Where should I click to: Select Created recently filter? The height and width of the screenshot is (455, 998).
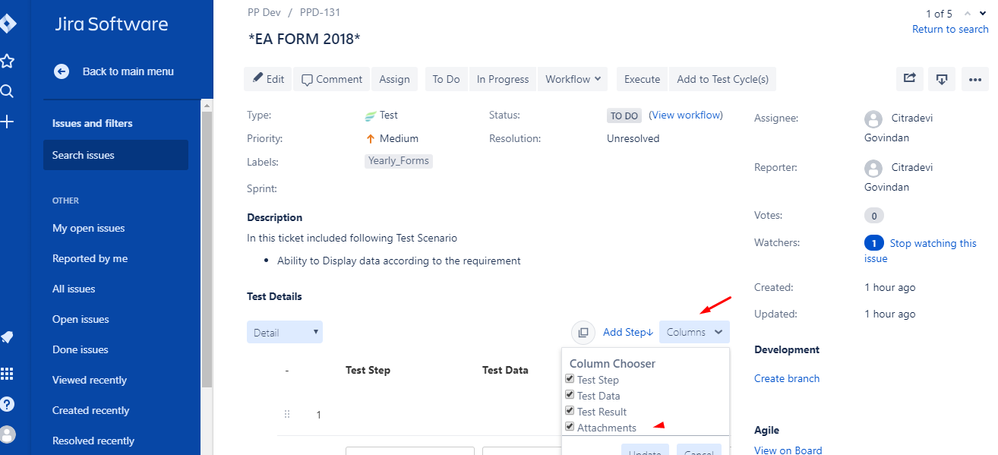point(91,410)
